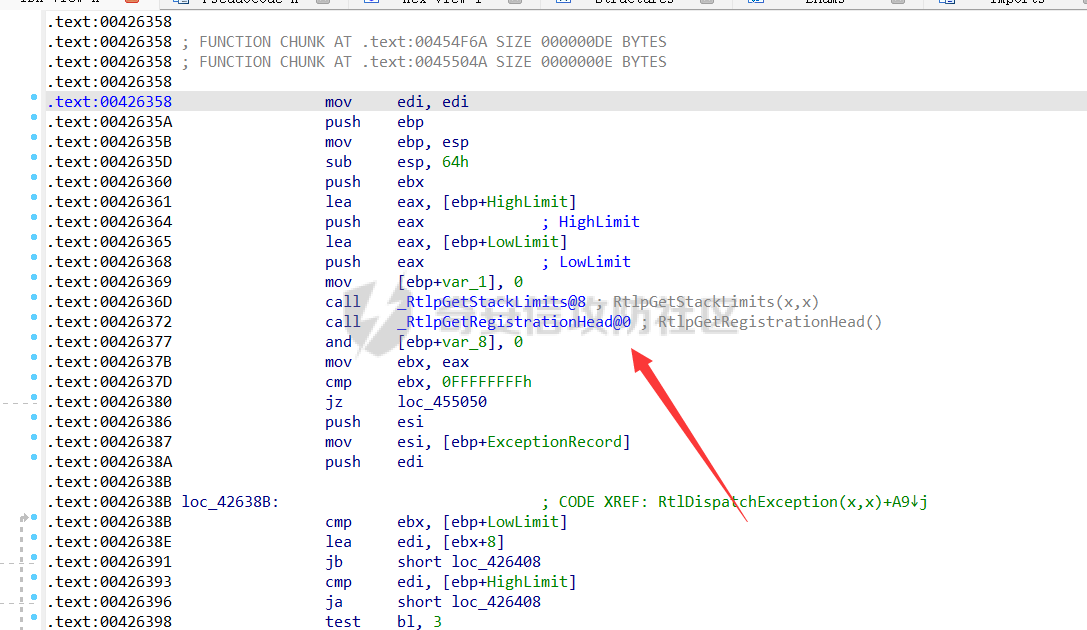Screen dimensions: 1087x630
Task: Click loc_426408 operand in the jb instruction
Action: pos(496,562)
